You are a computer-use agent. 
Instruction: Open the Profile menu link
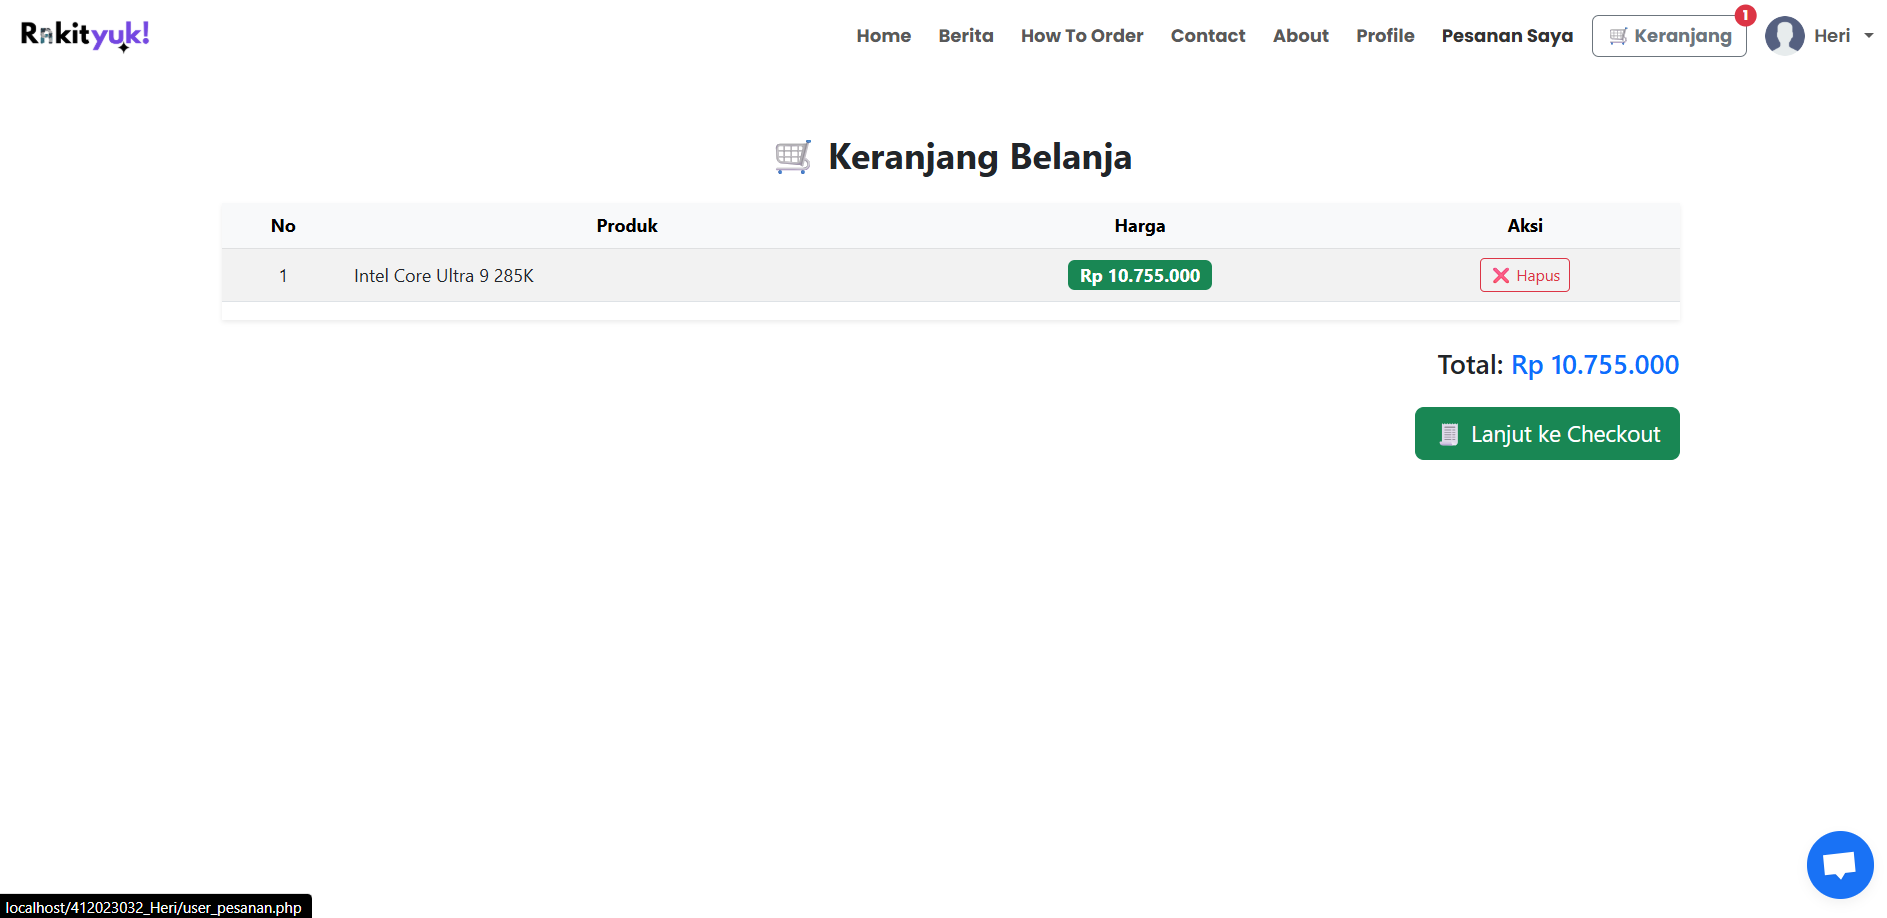(1385, 36)
